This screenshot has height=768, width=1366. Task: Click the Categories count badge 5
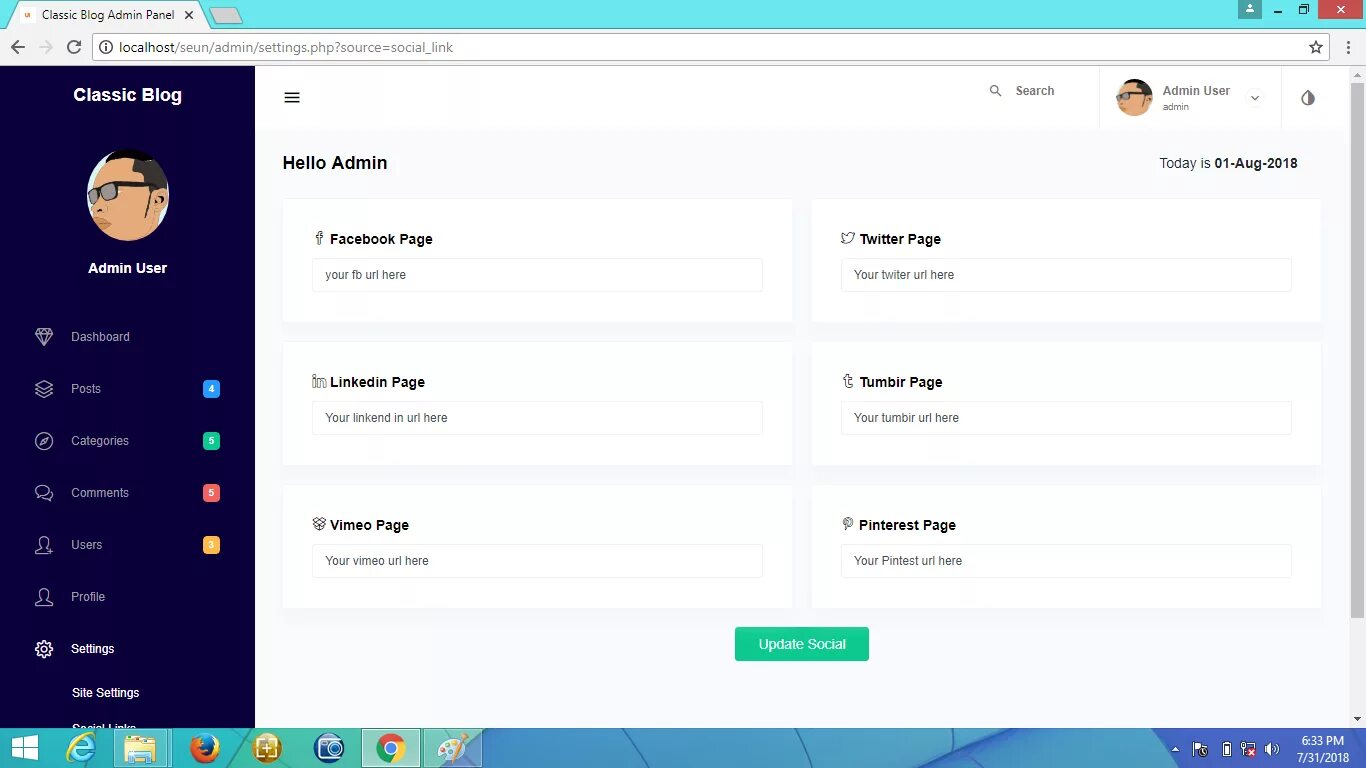pos(211,441)
